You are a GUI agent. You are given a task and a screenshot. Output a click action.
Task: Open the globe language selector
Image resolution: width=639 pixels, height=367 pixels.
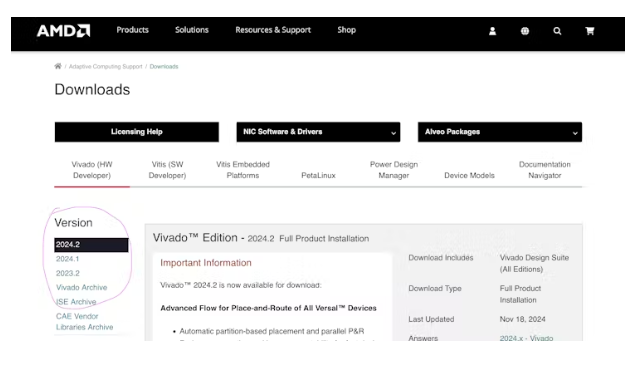tap(525, 31)
